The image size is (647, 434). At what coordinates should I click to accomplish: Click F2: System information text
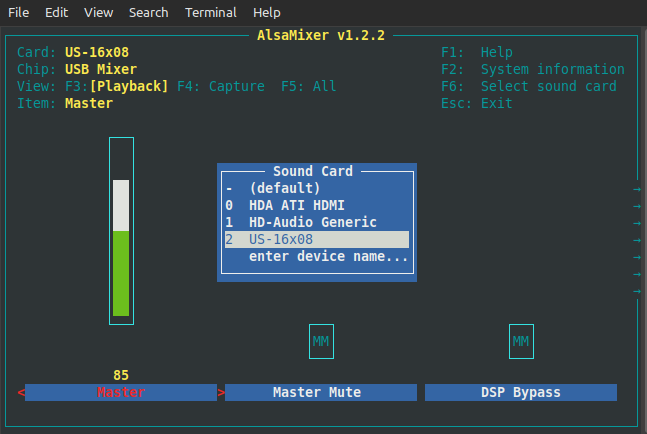click(533, 69)
